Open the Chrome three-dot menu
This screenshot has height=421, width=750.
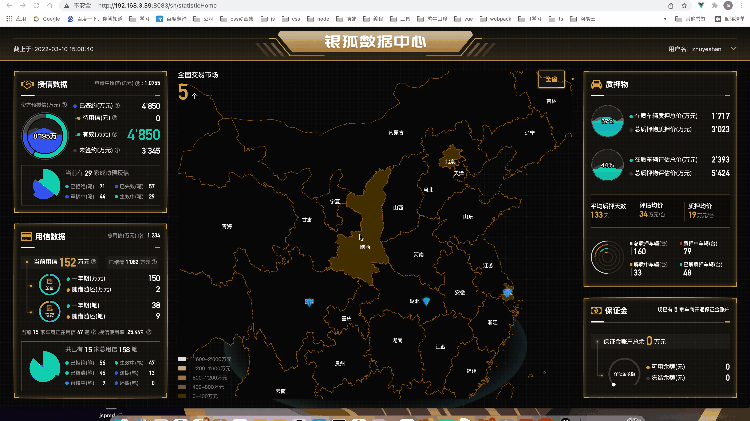[742, 6]
